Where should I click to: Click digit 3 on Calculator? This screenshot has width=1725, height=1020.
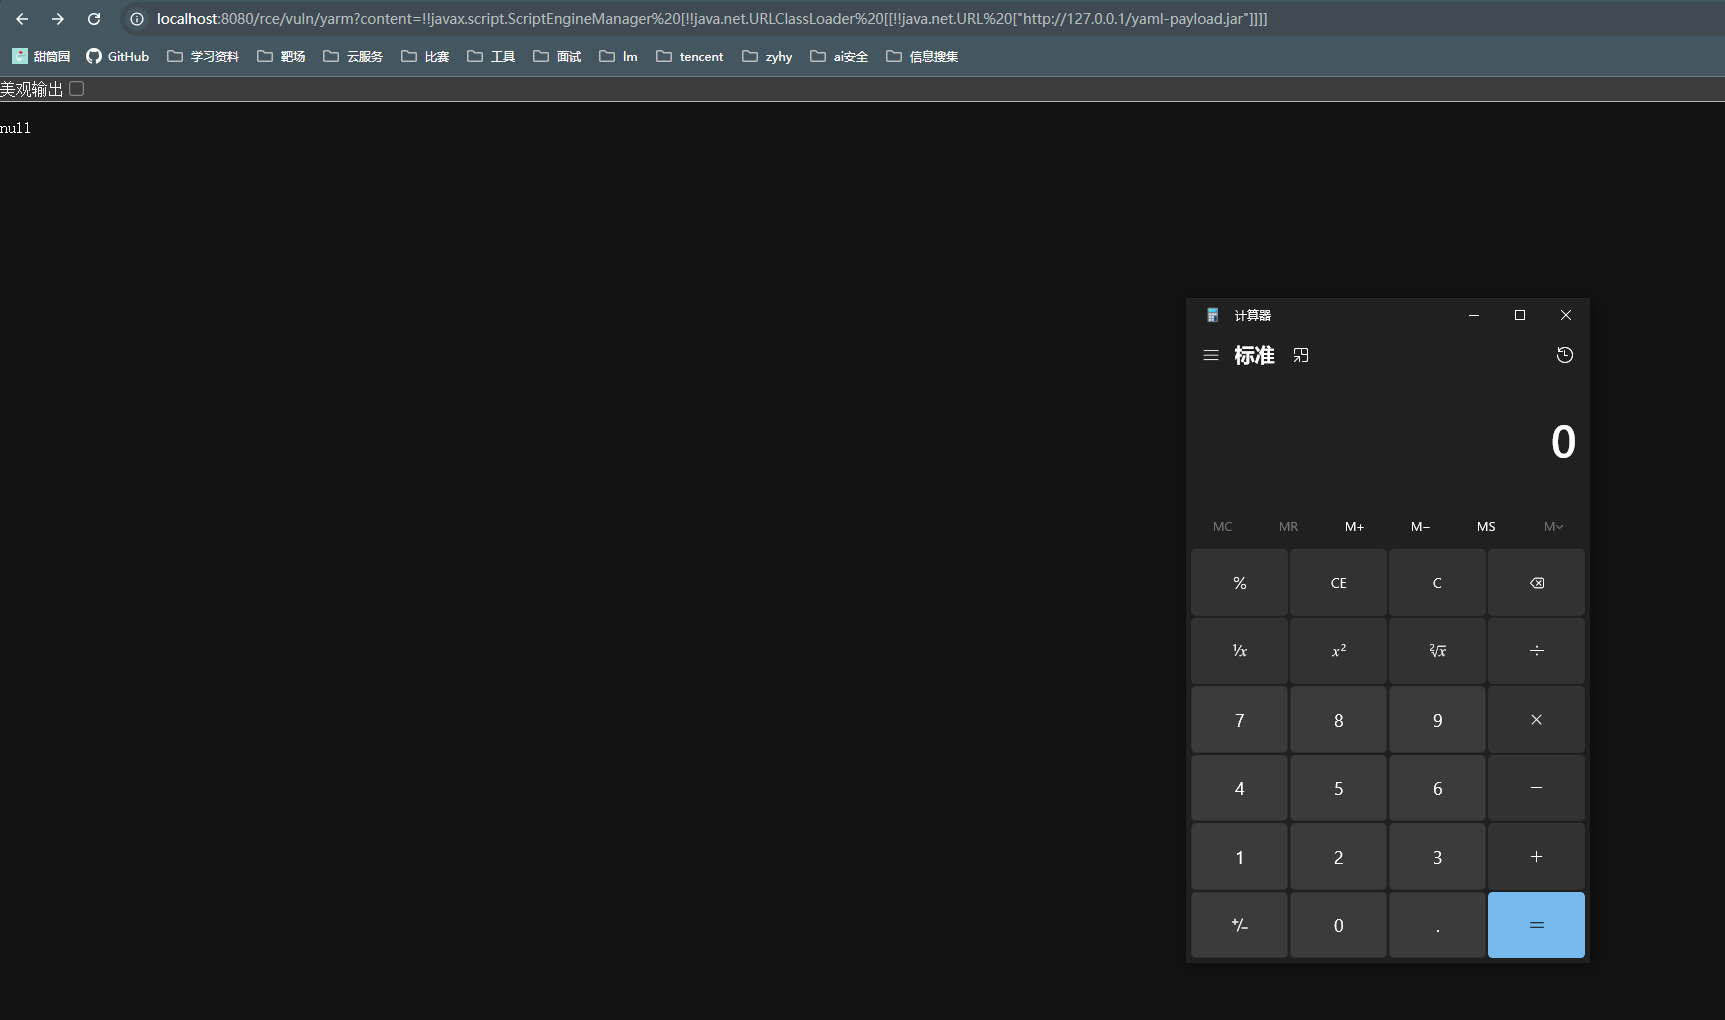point(1437,857)
